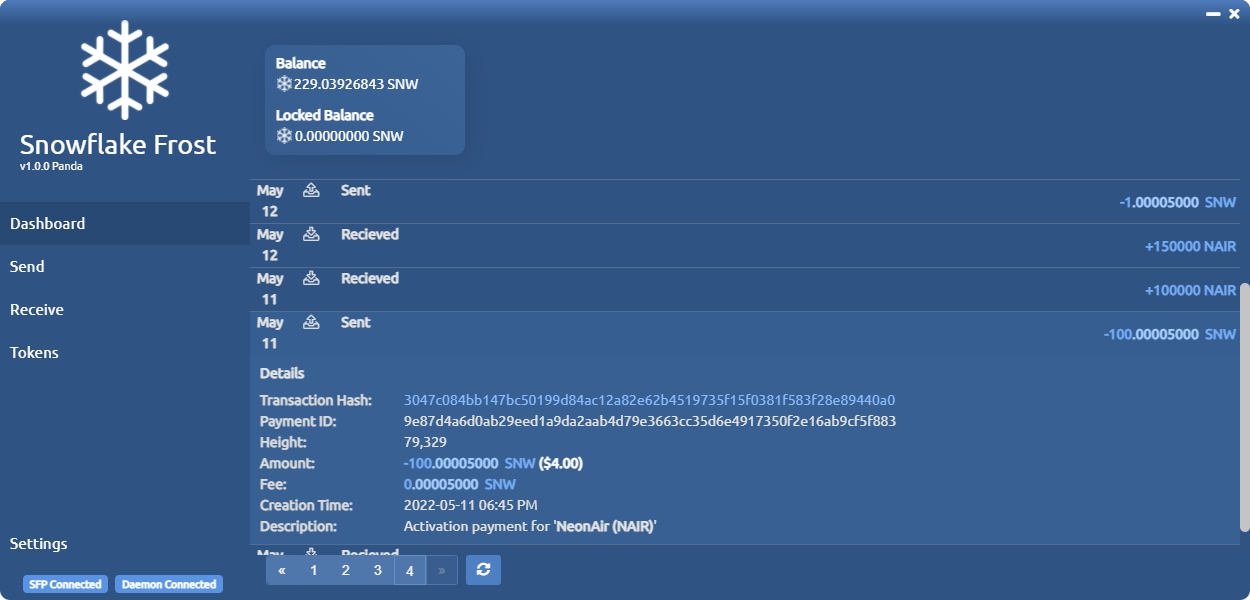The image size is (1250, 600).
Task: Click the snowflake icon beside Balance amount
Action: click(x=284, y=84)
